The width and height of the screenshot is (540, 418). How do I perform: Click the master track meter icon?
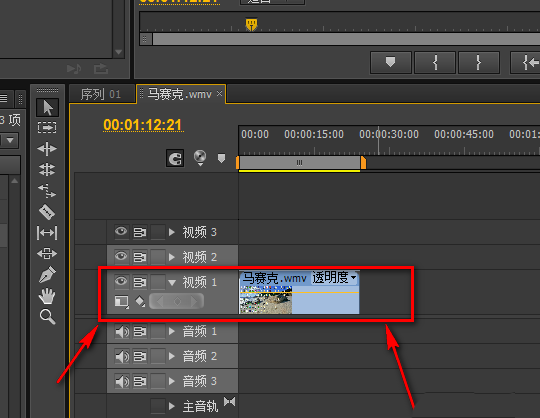pyautogui.click(x=229, y=401)
